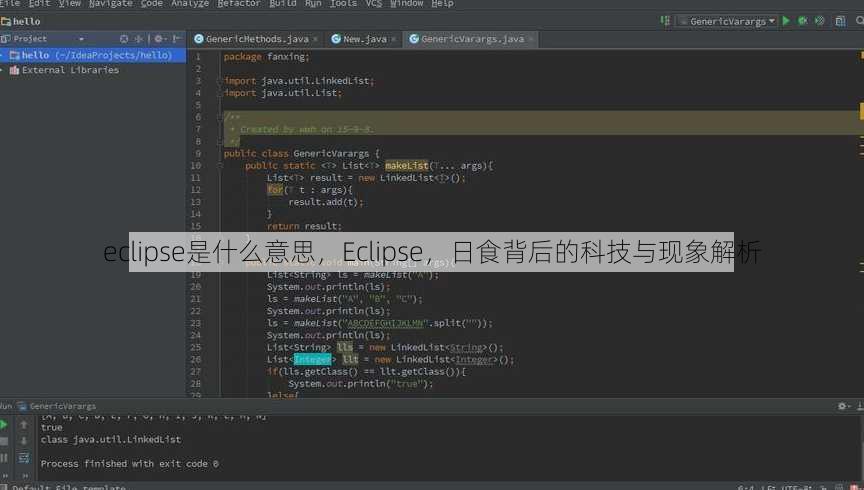Click the GenericVarargs icon in the Run panel header
Screen dimensions: 864x490
(22, 406)
